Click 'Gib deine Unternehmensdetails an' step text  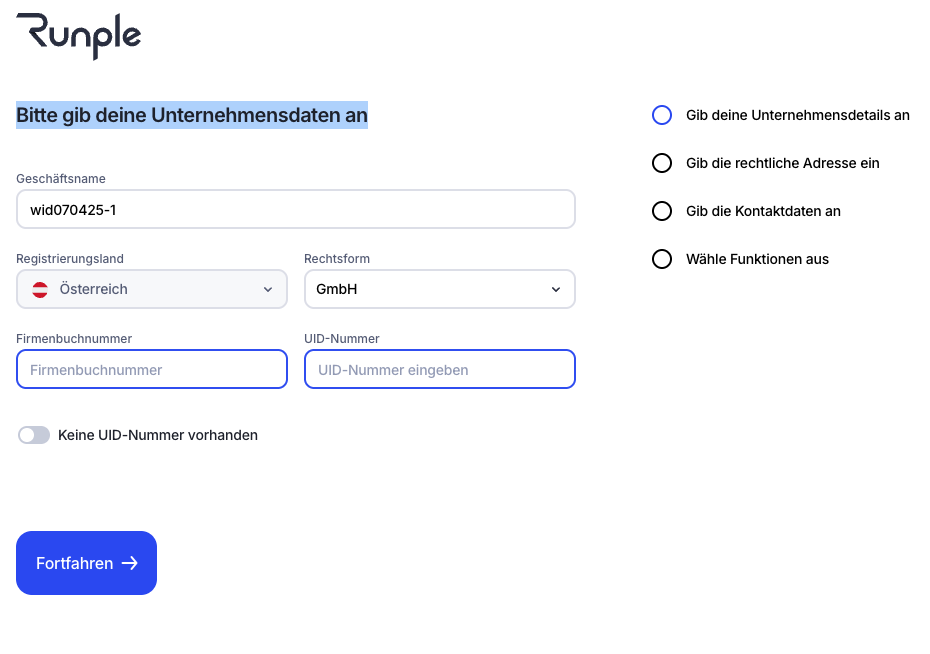click(x=798, y=115)
